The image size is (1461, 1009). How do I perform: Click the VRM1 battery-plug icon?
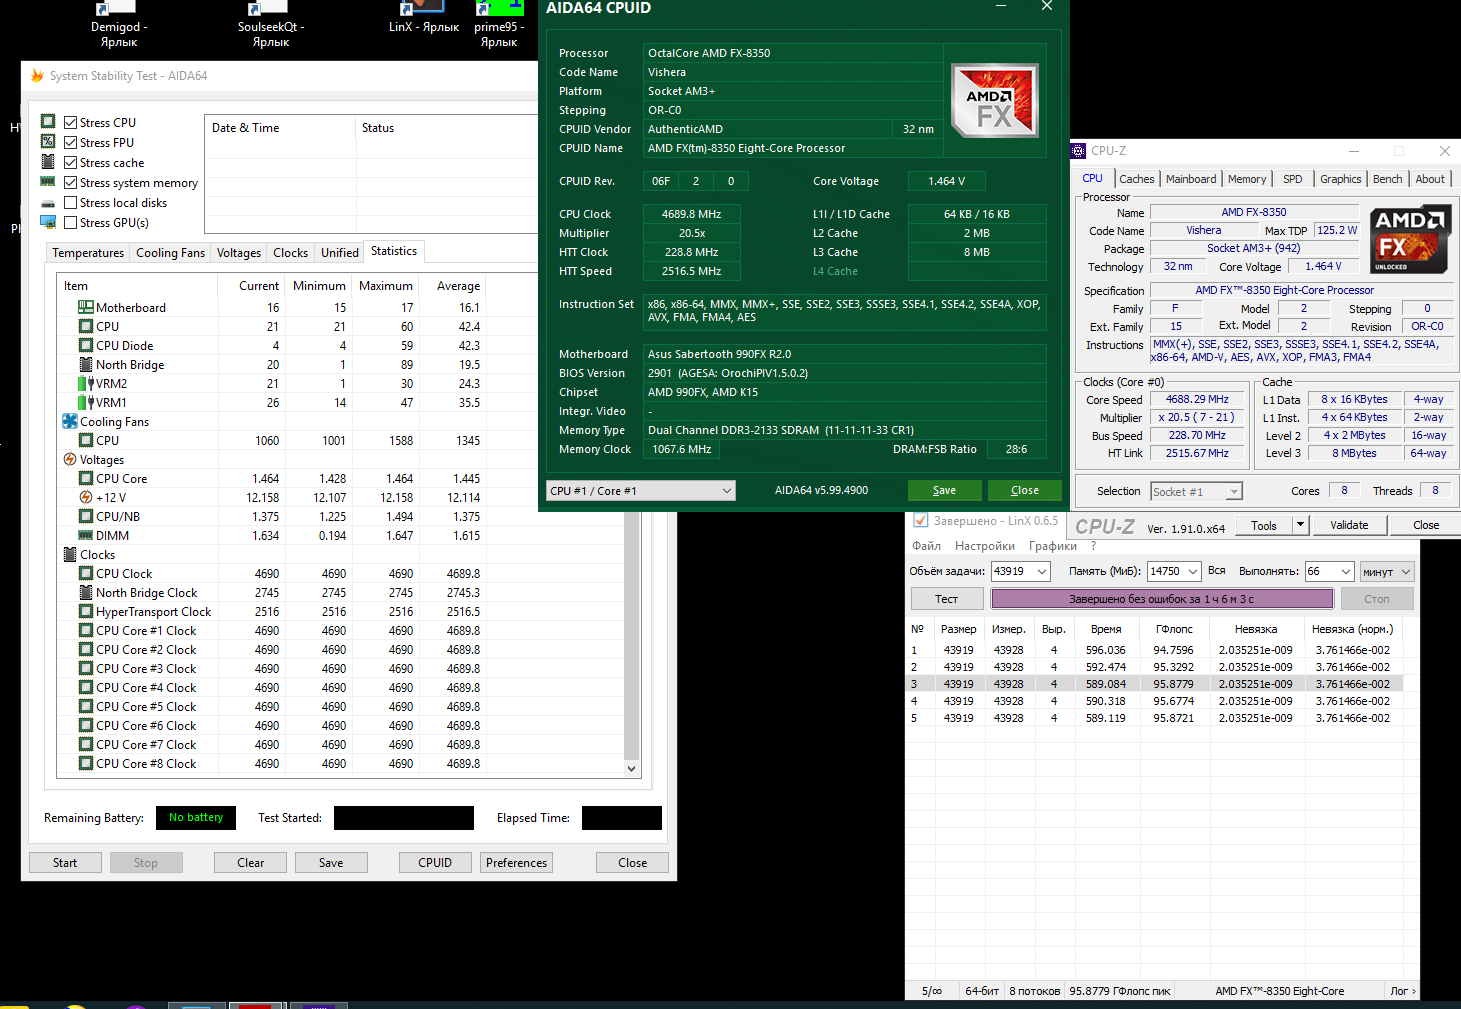(86, 403)
